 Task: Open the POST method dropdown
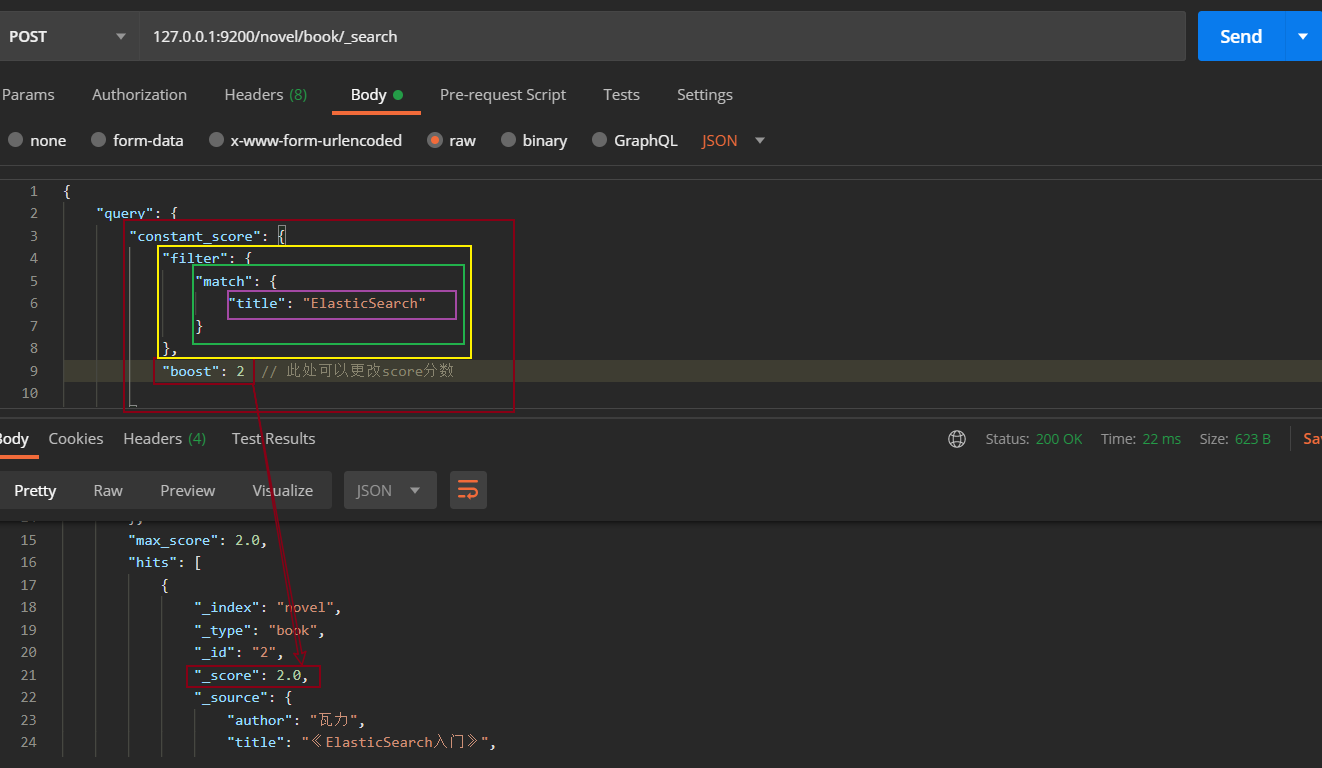[69, 36]
